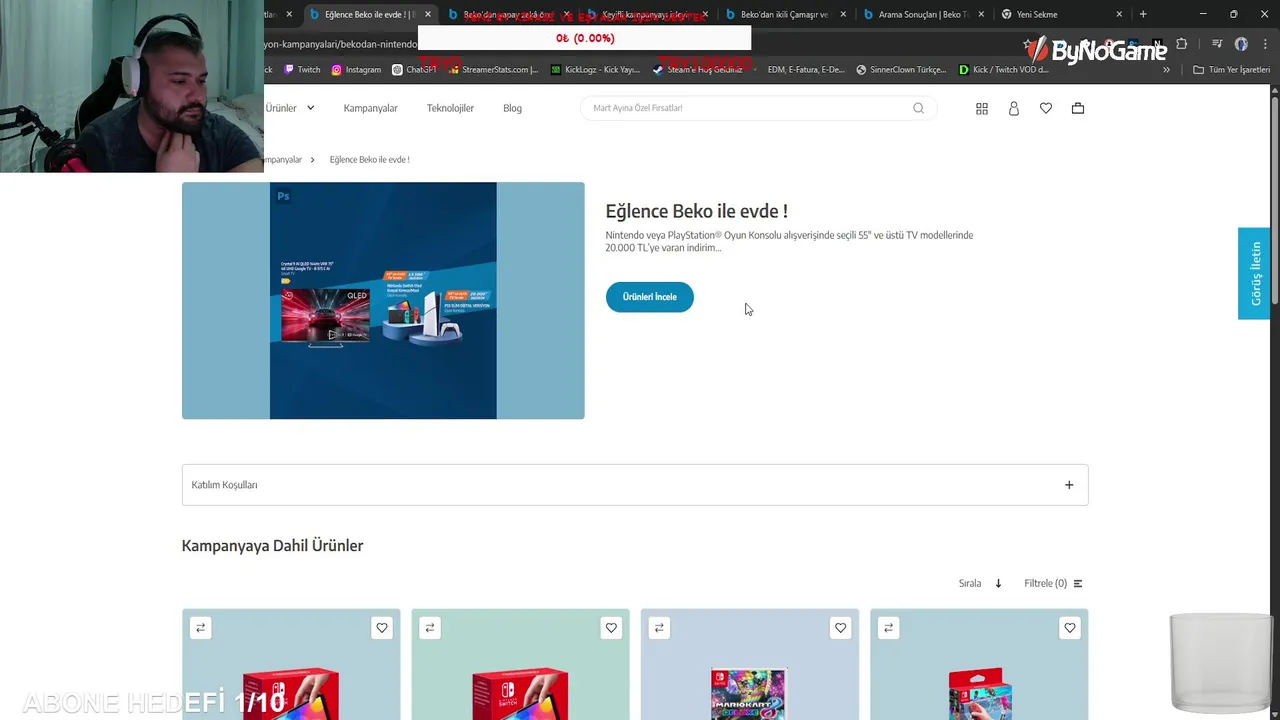Expand Katılım Koşulları section
1280x720 pixels.
[x=635, y=485]
